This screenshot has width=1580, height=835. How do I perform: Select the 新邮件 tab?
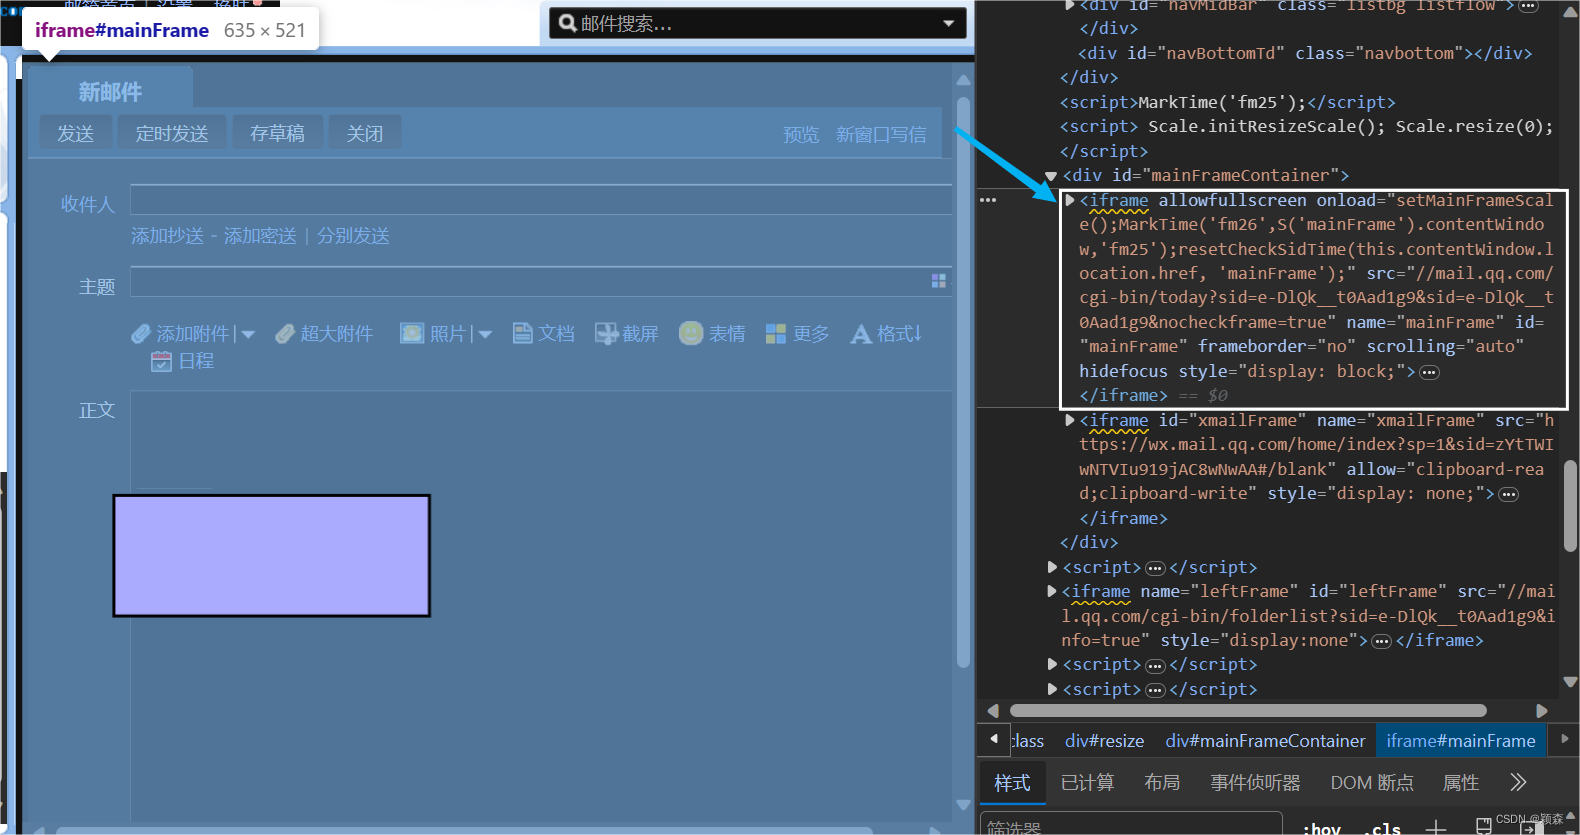pos(110,92)
